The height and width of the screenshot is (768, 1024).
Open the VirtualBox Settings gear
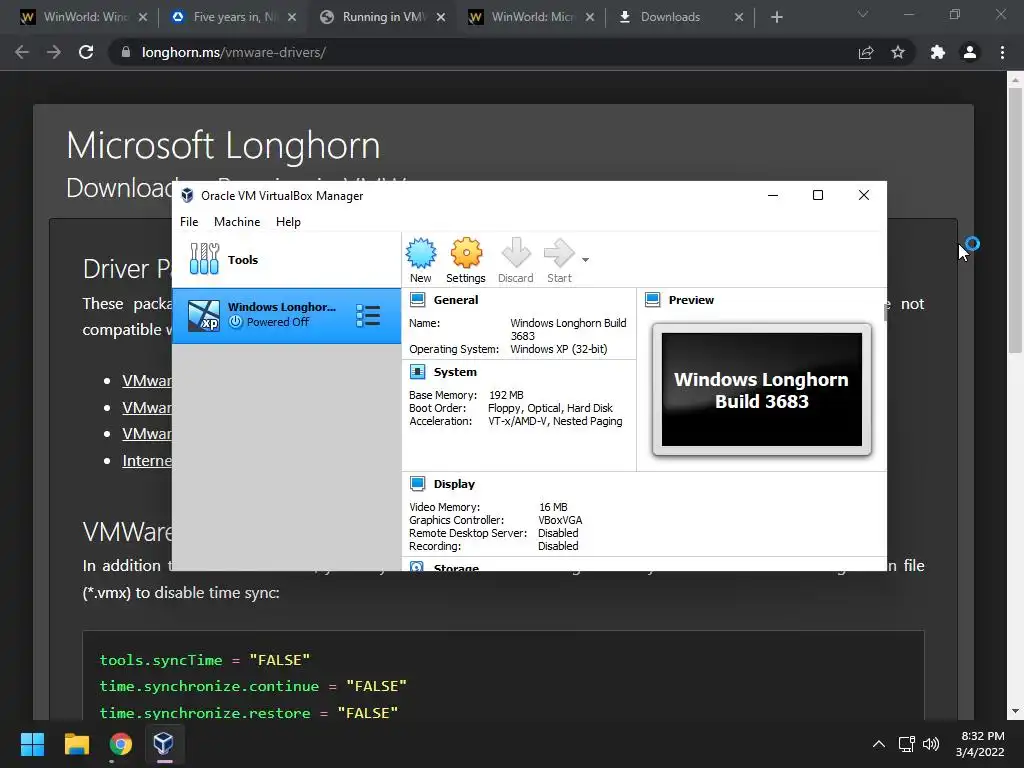(466, 253)
